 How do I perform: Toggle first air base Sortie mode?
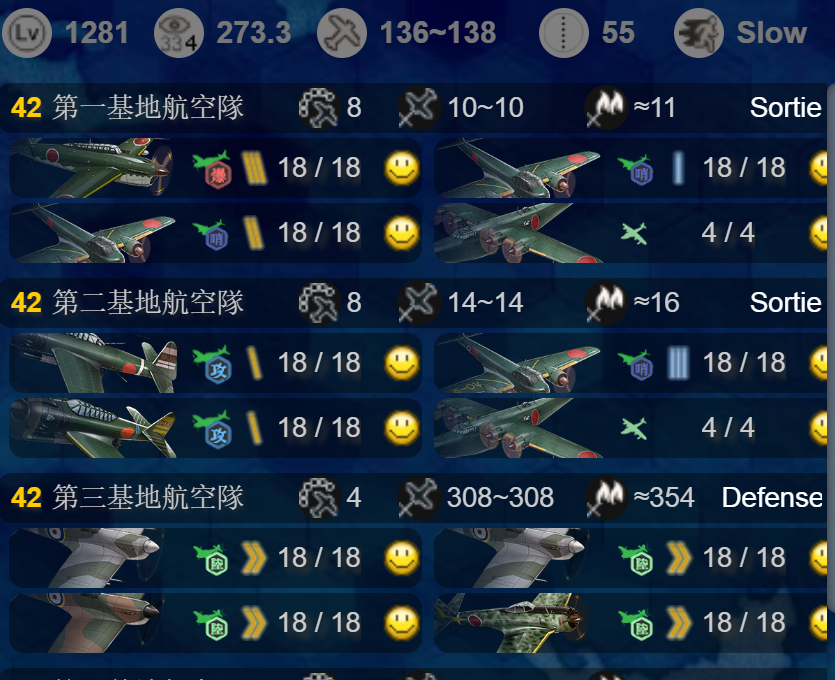click(785, 108)
